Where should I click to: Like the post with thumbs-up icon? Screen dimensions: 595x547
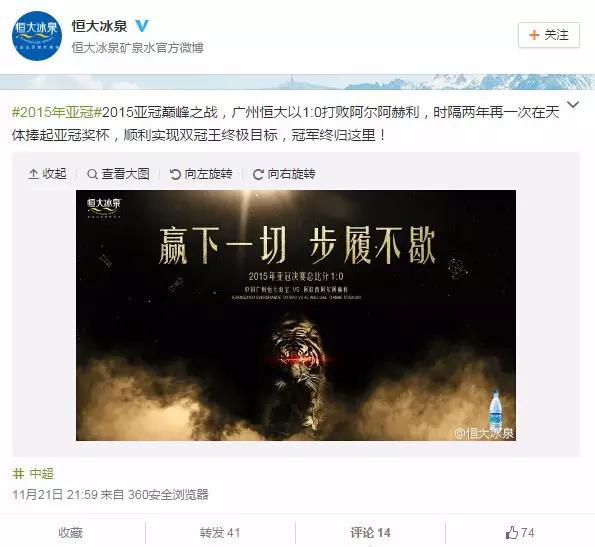click(512, 532)
